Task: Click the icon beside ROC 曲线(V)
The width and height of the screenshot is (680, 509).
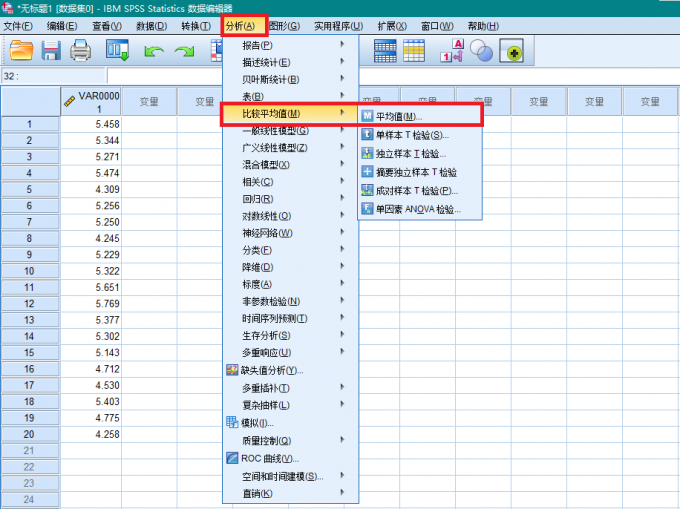Action: coord(232,458)
